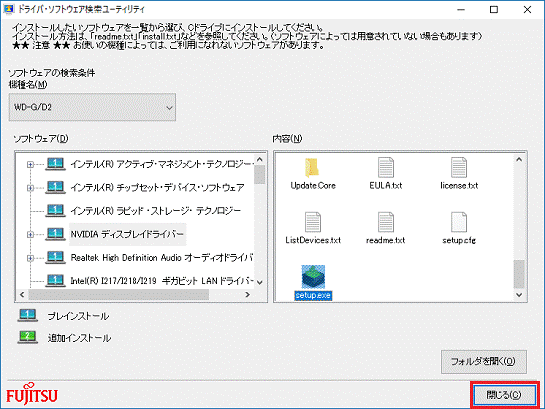Close the window with the X button

click(x=527, y=10)
